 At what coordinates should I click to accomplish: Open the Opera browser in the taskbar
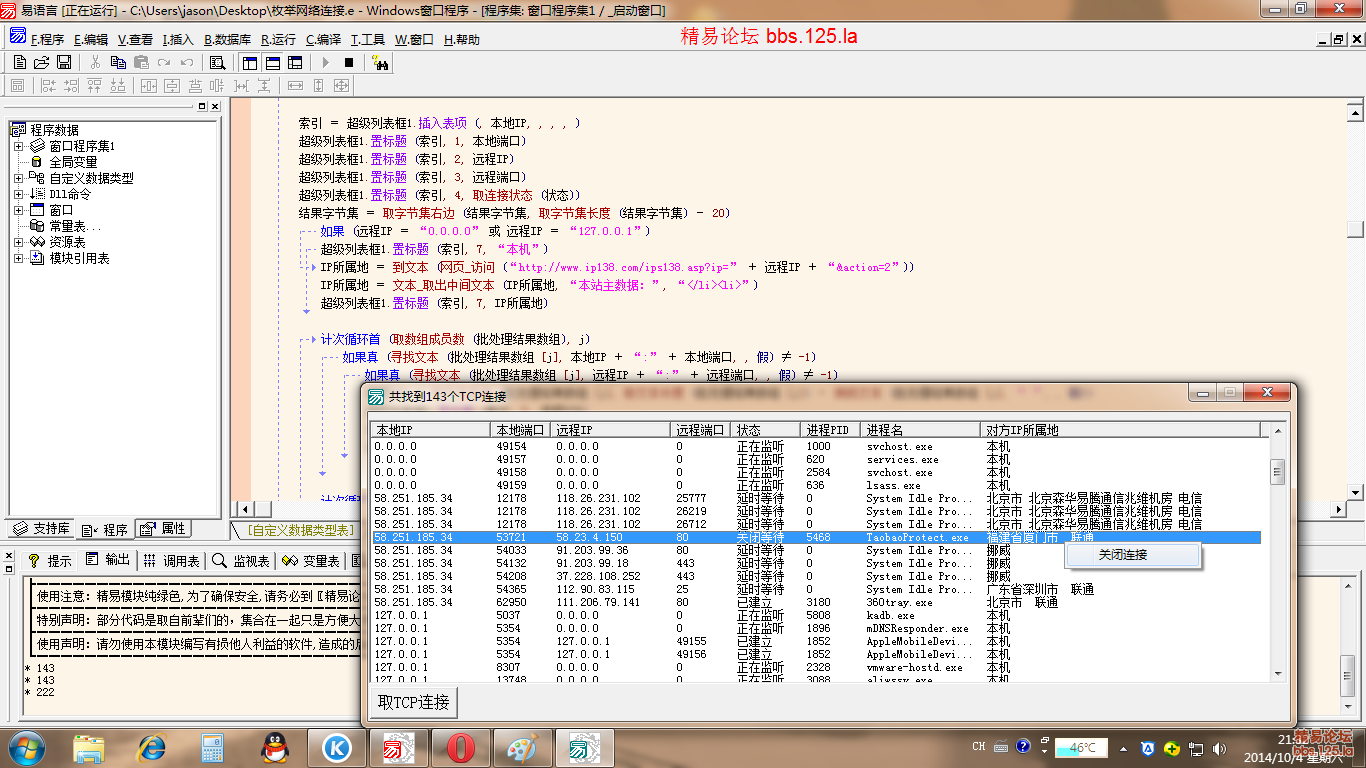[x=461, y=748]
